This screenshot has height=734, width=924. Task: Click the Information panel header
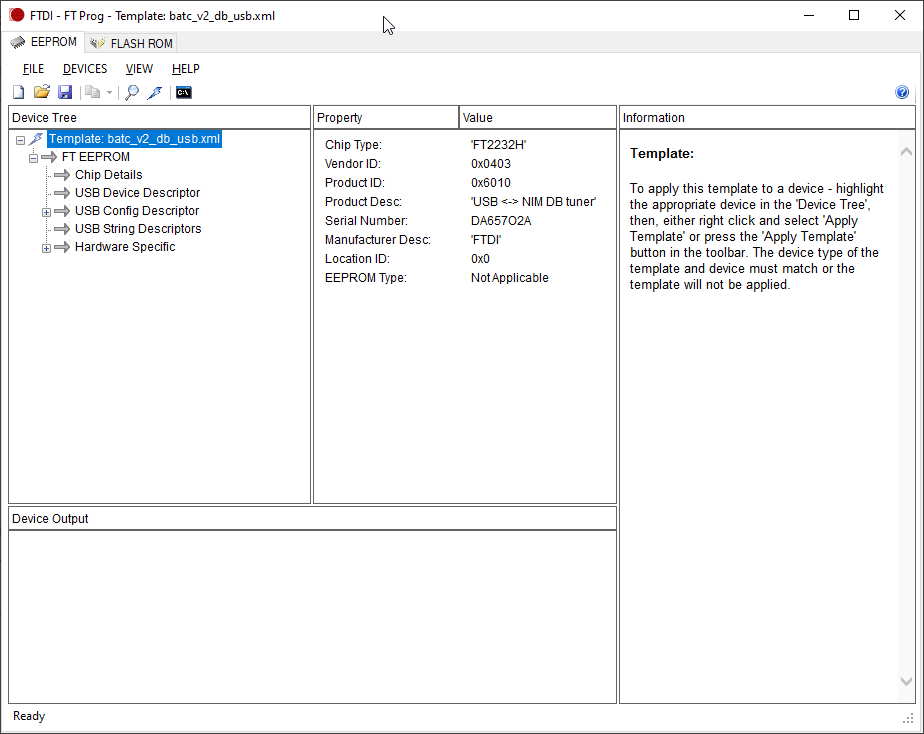click(767, 117)
